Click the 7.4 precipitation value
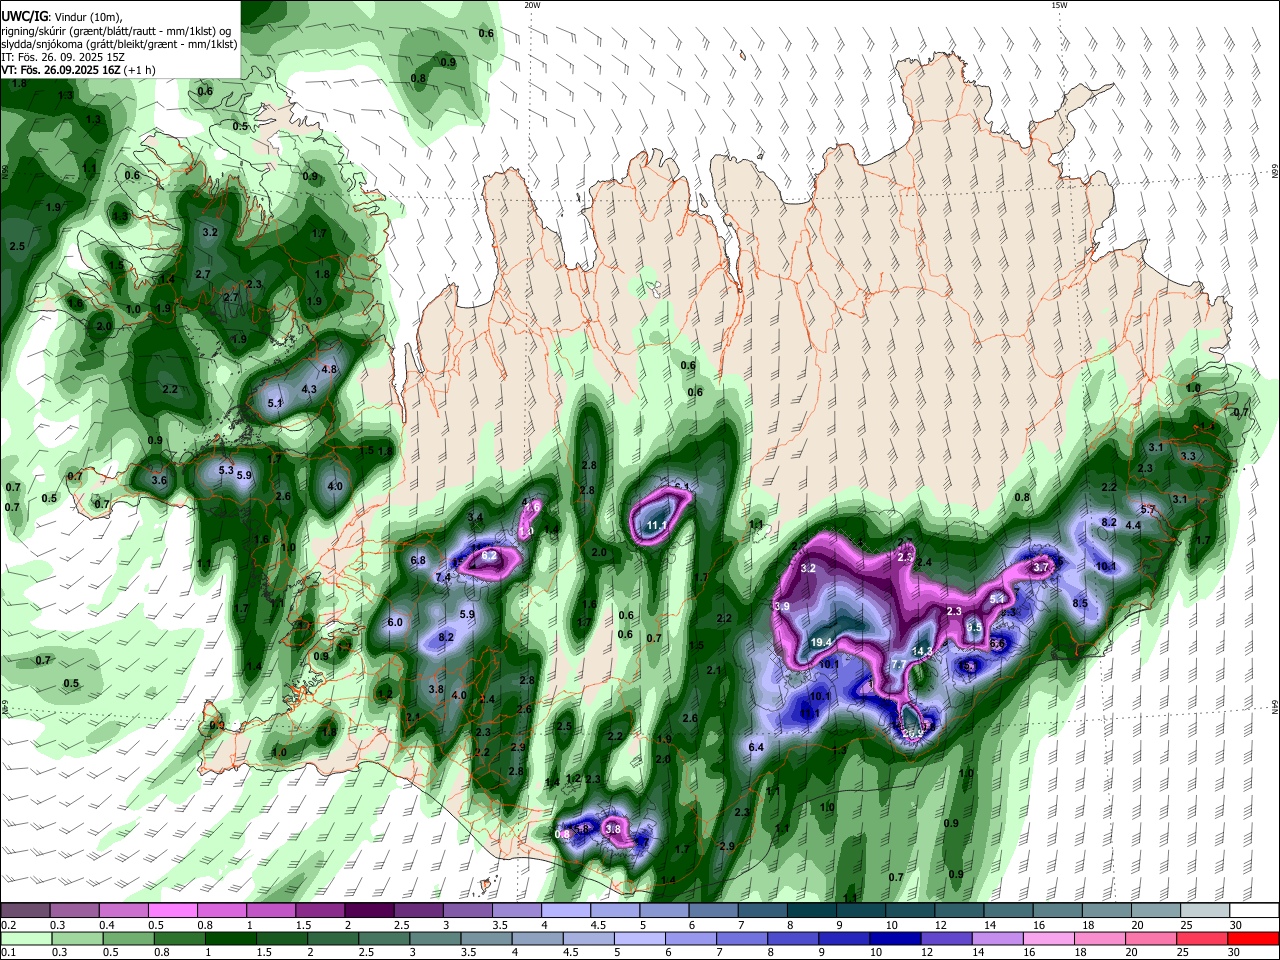Screen dimensions: 1280x960 click(x=443, y=577)
